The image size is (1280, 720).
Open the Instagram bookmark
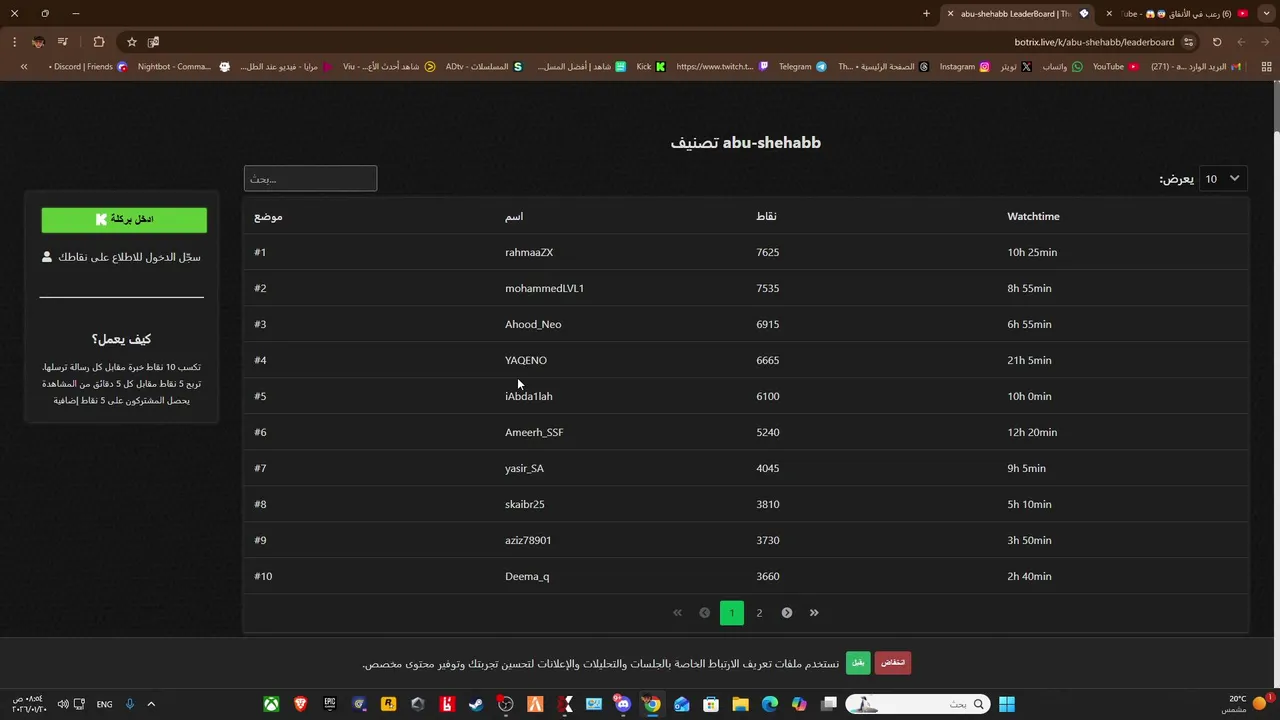[x=965, y=67]
